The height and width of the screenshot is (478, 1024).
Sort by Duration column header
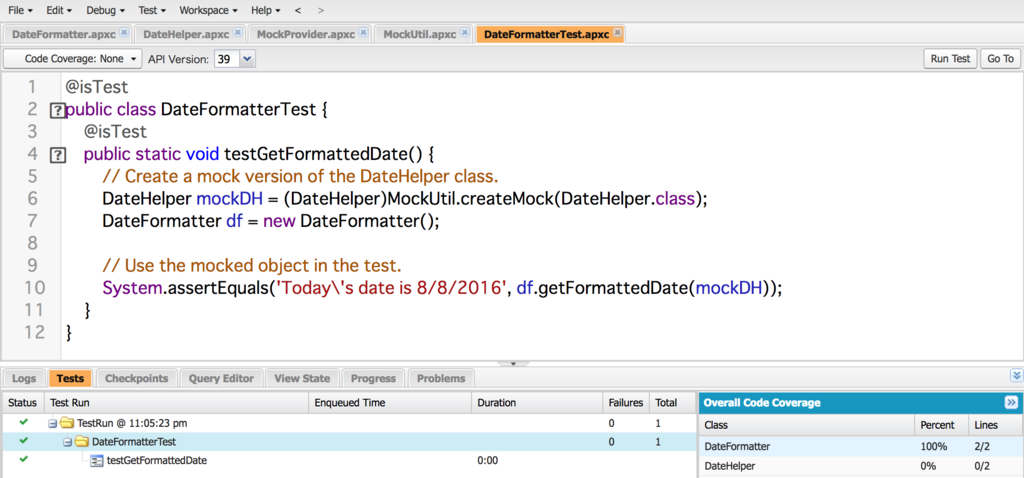point(536,403)
